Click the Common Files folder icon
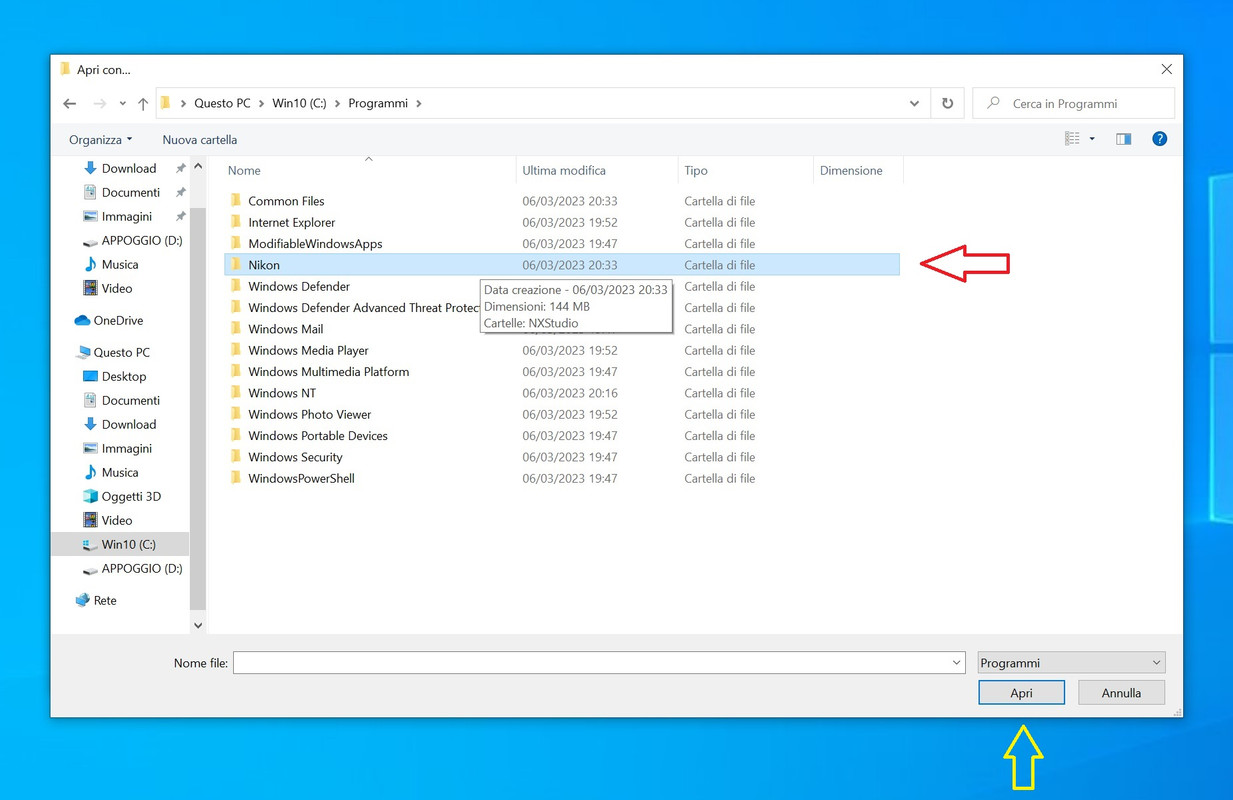Screen dimensions: 1233x800 (x=236, y=200)
